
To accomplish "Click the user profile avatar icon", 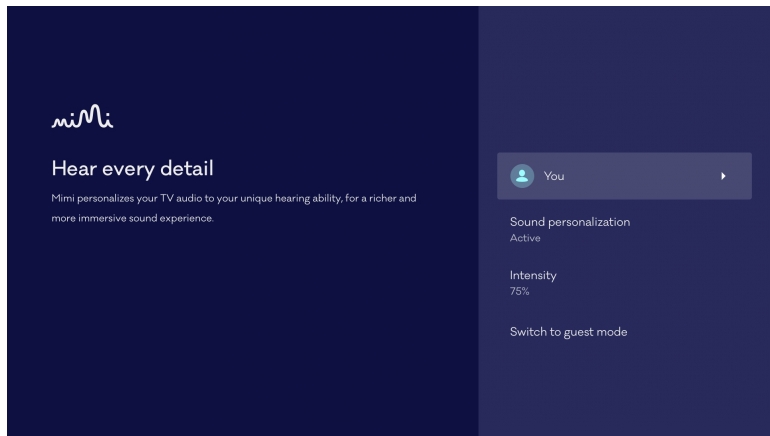I will coord(522,176).
